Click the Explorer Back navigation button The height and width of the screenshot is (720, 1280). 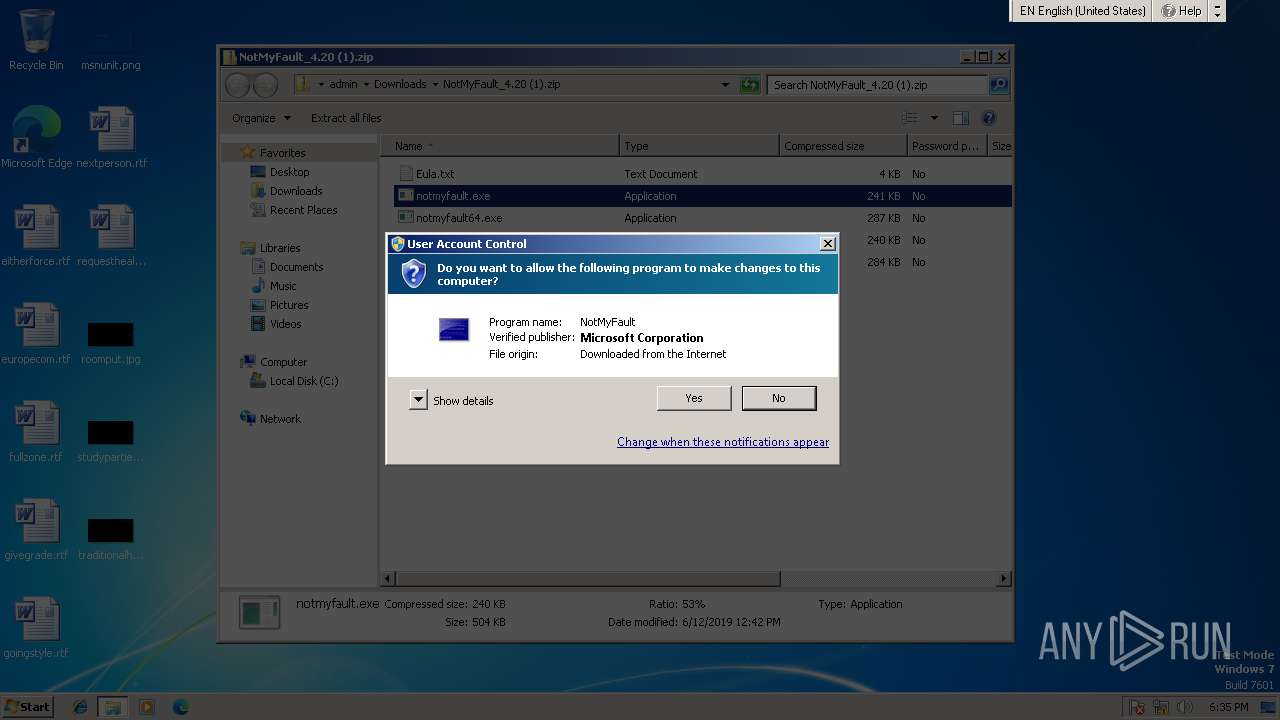(237, 85)
